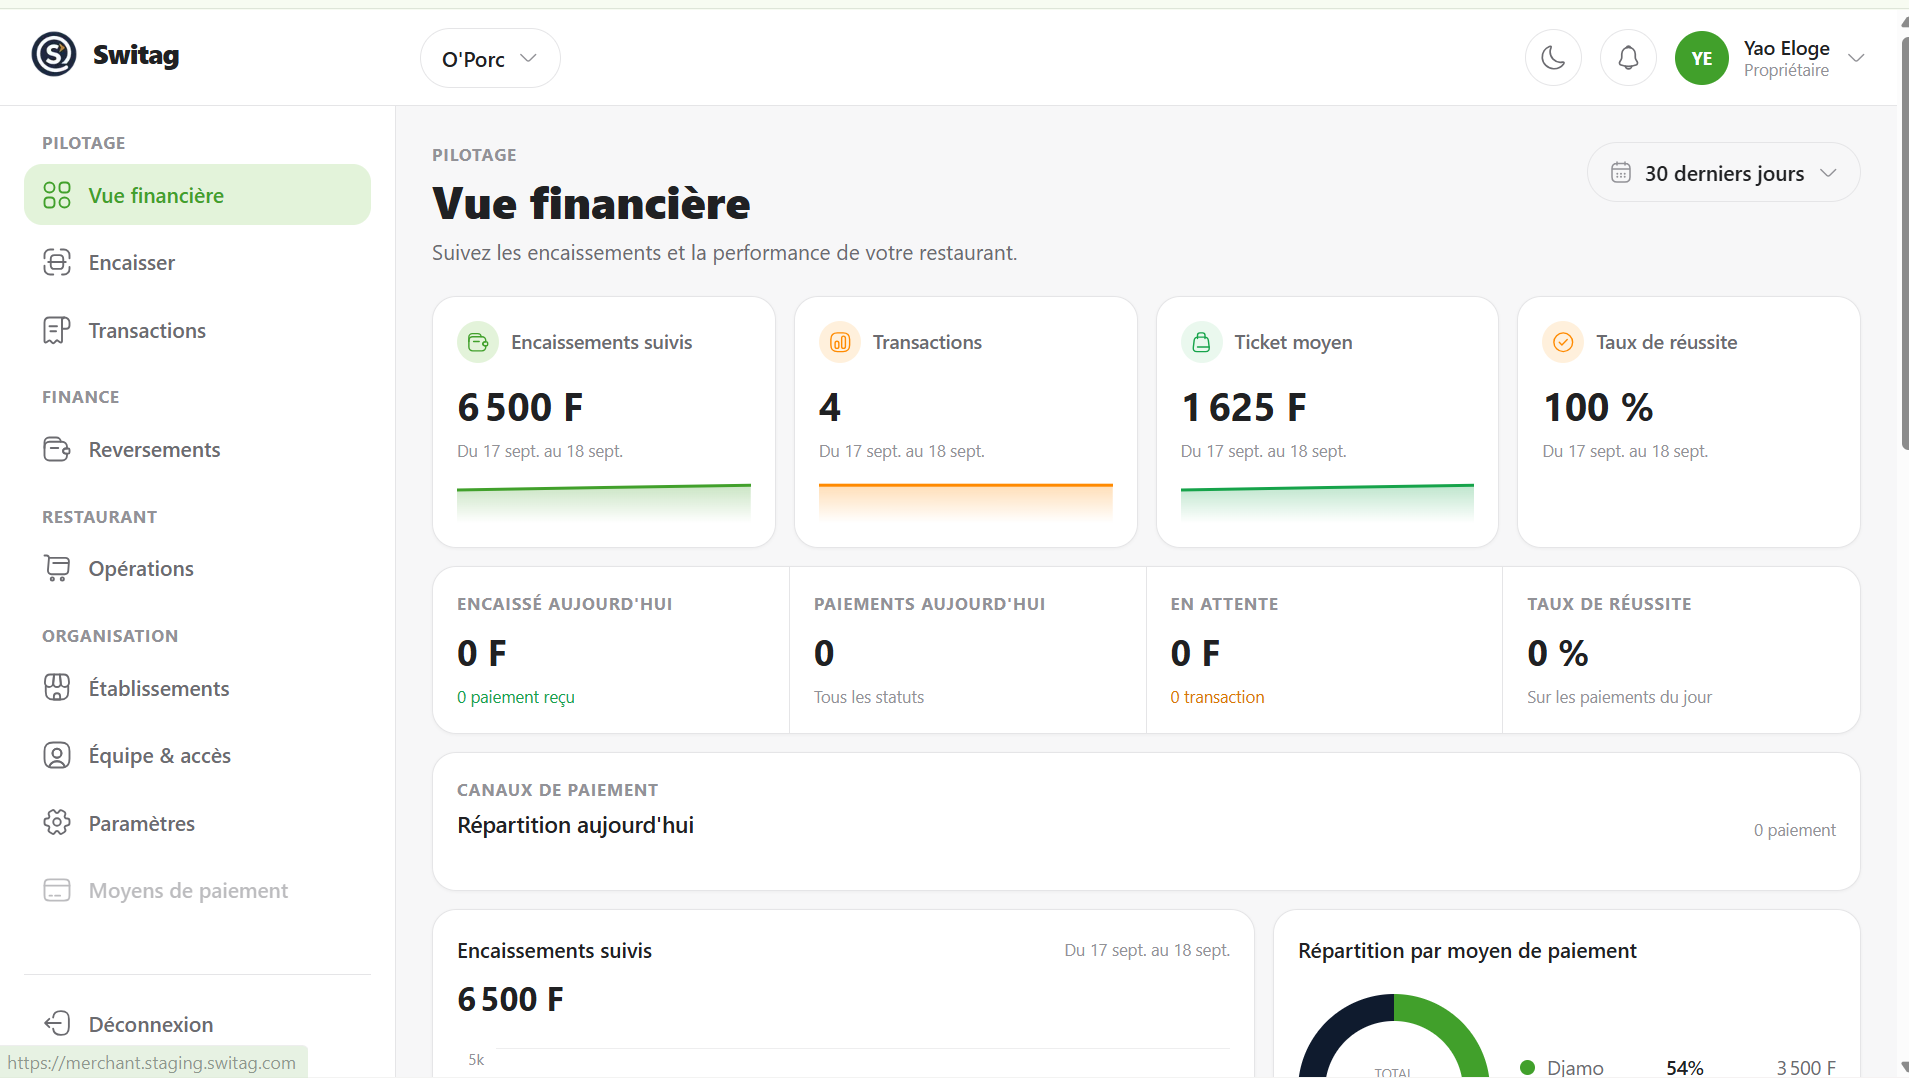
Task: Click the Équipe & accès person icon
Action: pyautogui.click(x=57, y=755)
